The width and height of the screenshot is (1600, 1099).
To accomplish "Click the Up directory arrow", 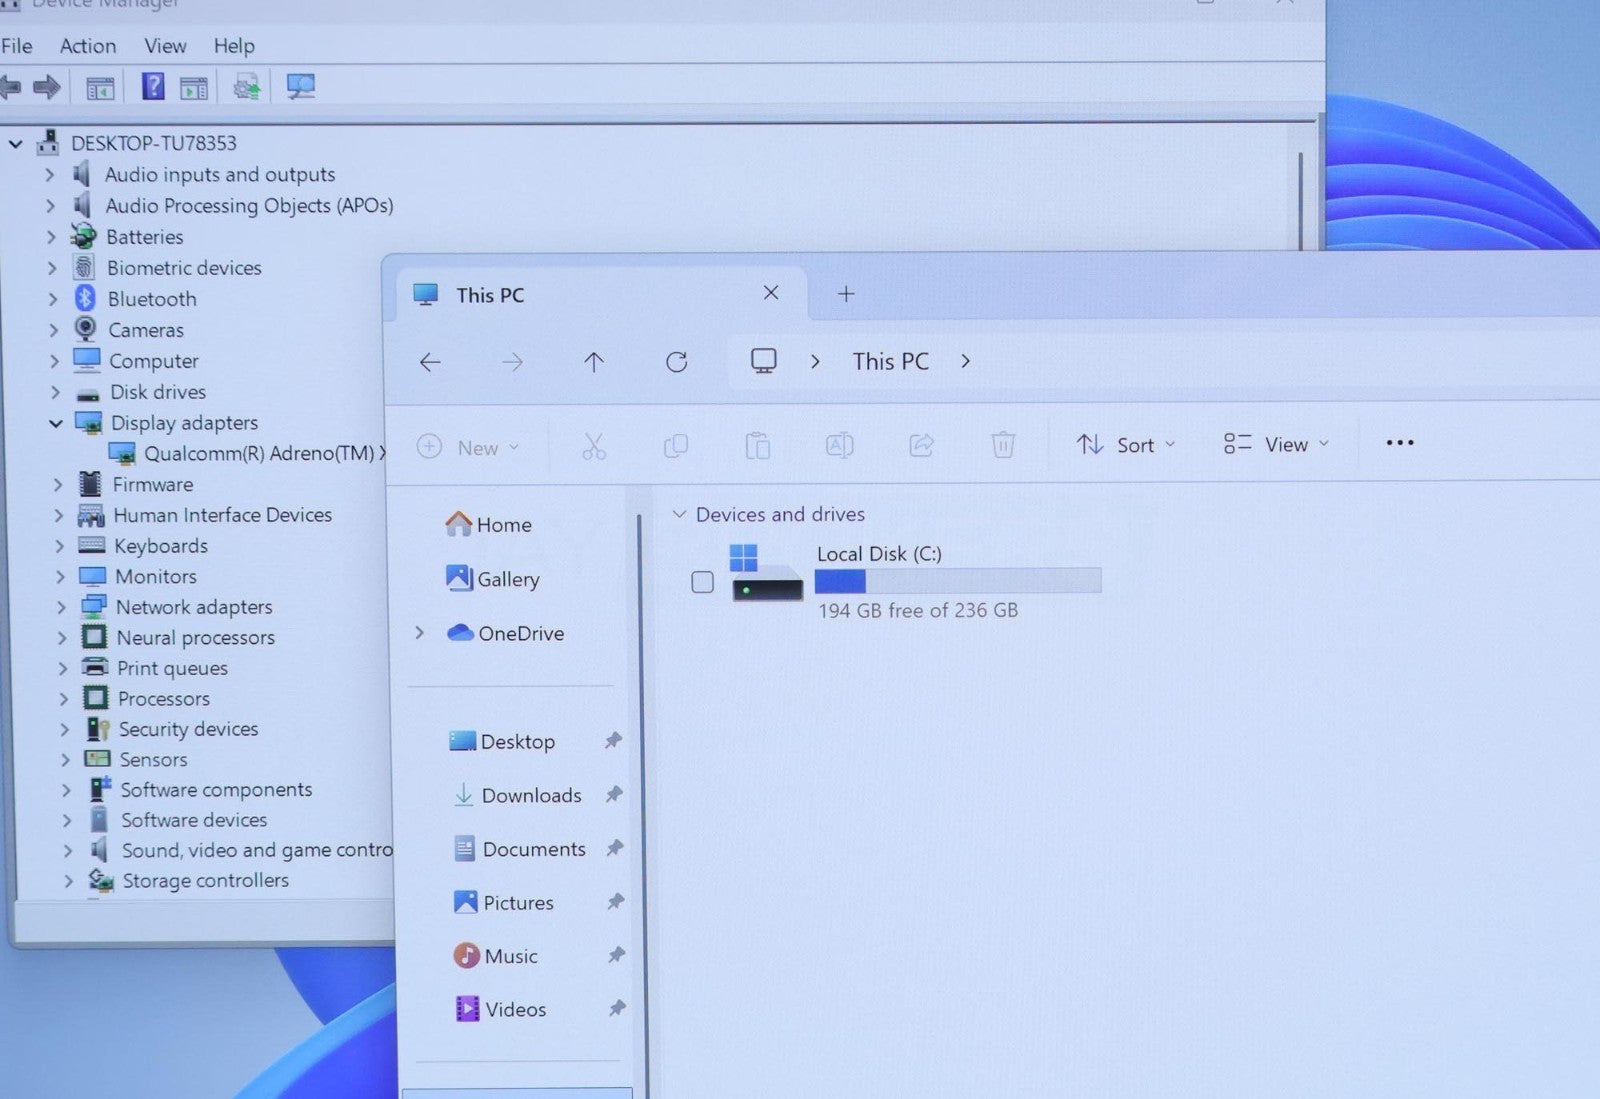I will [x=594, y=362].
